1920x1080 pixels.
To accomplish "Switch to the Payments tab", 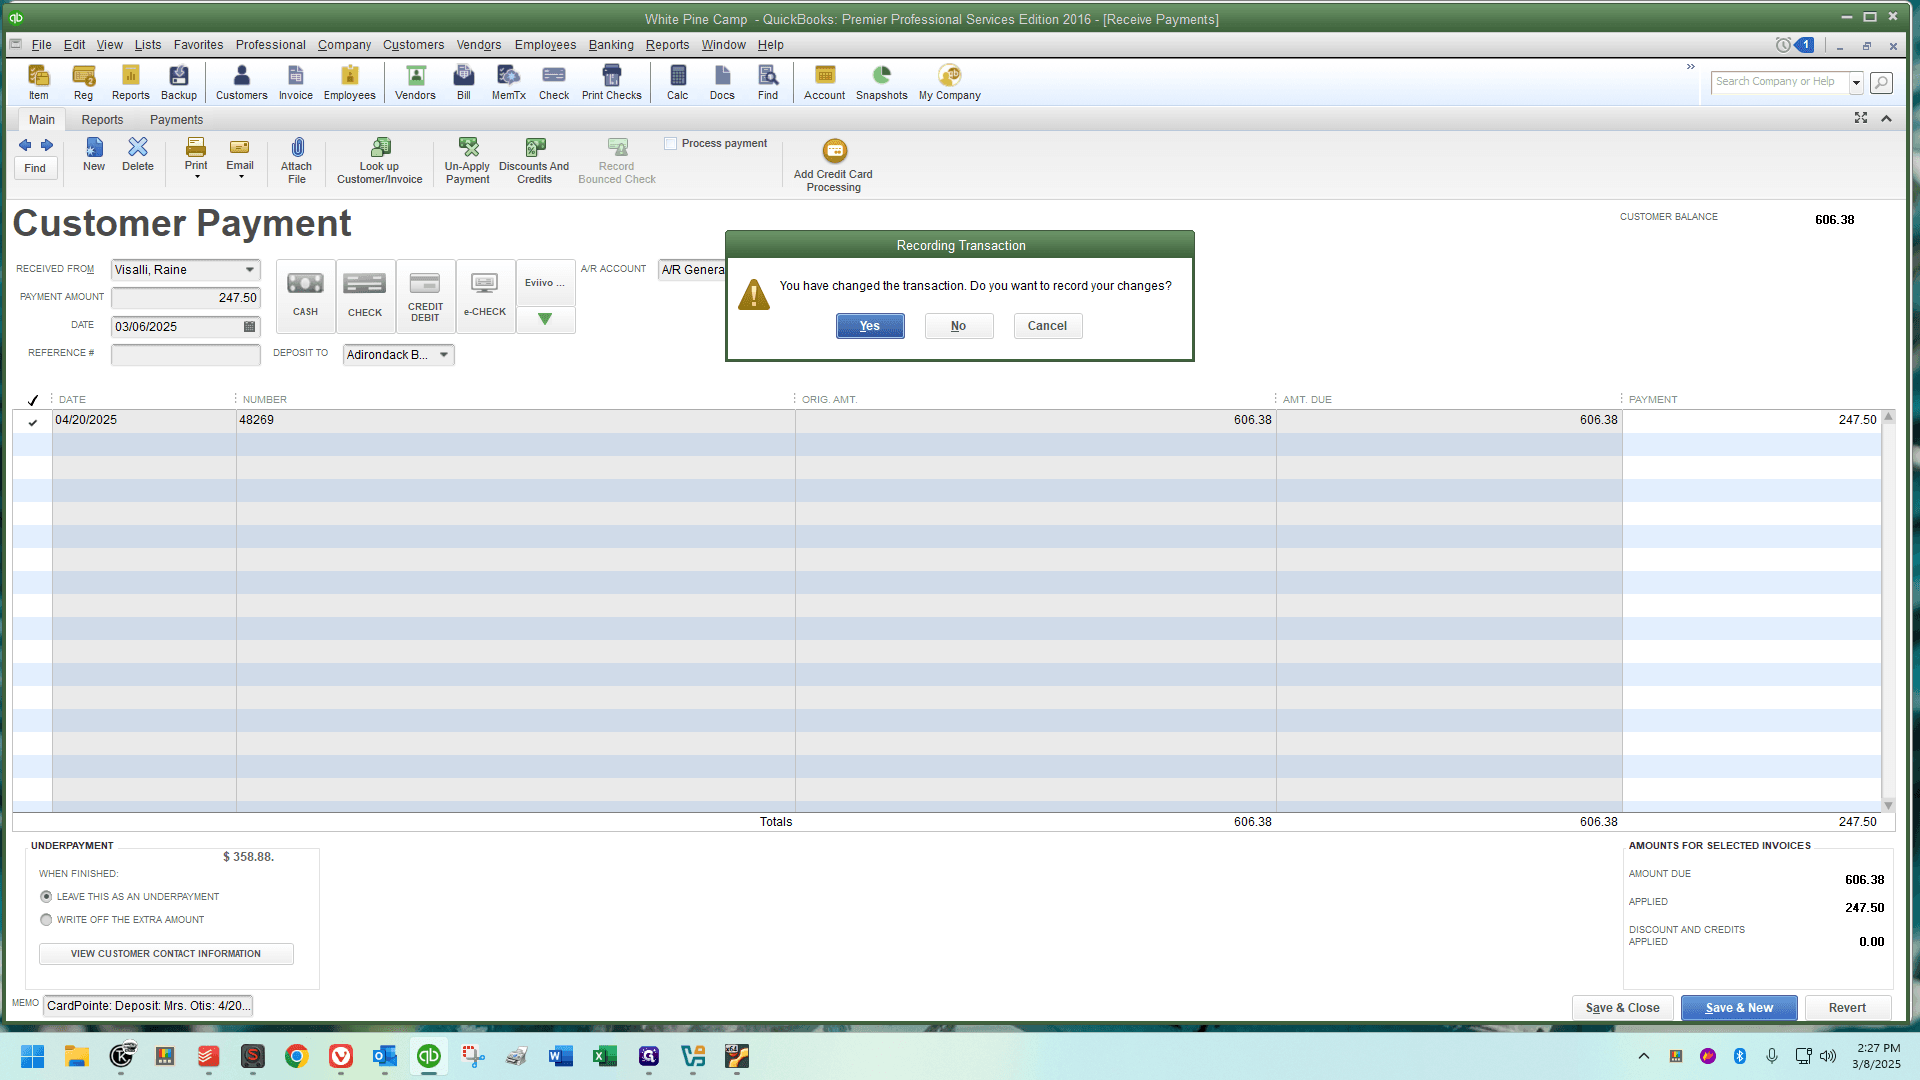I will (176, 120).
